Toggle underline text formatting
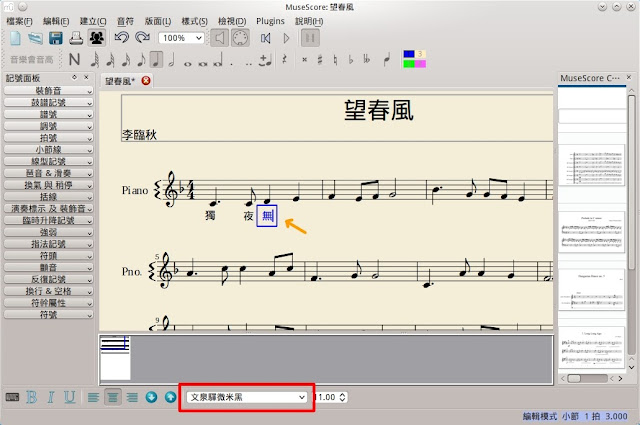 tap(70, 397)
